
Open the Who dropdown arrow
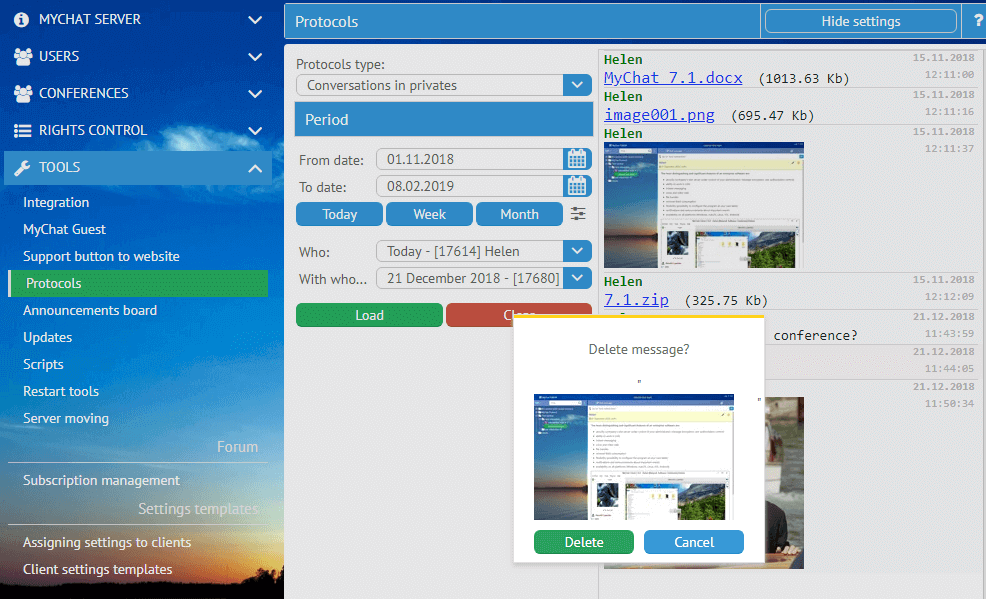(577, 251)
